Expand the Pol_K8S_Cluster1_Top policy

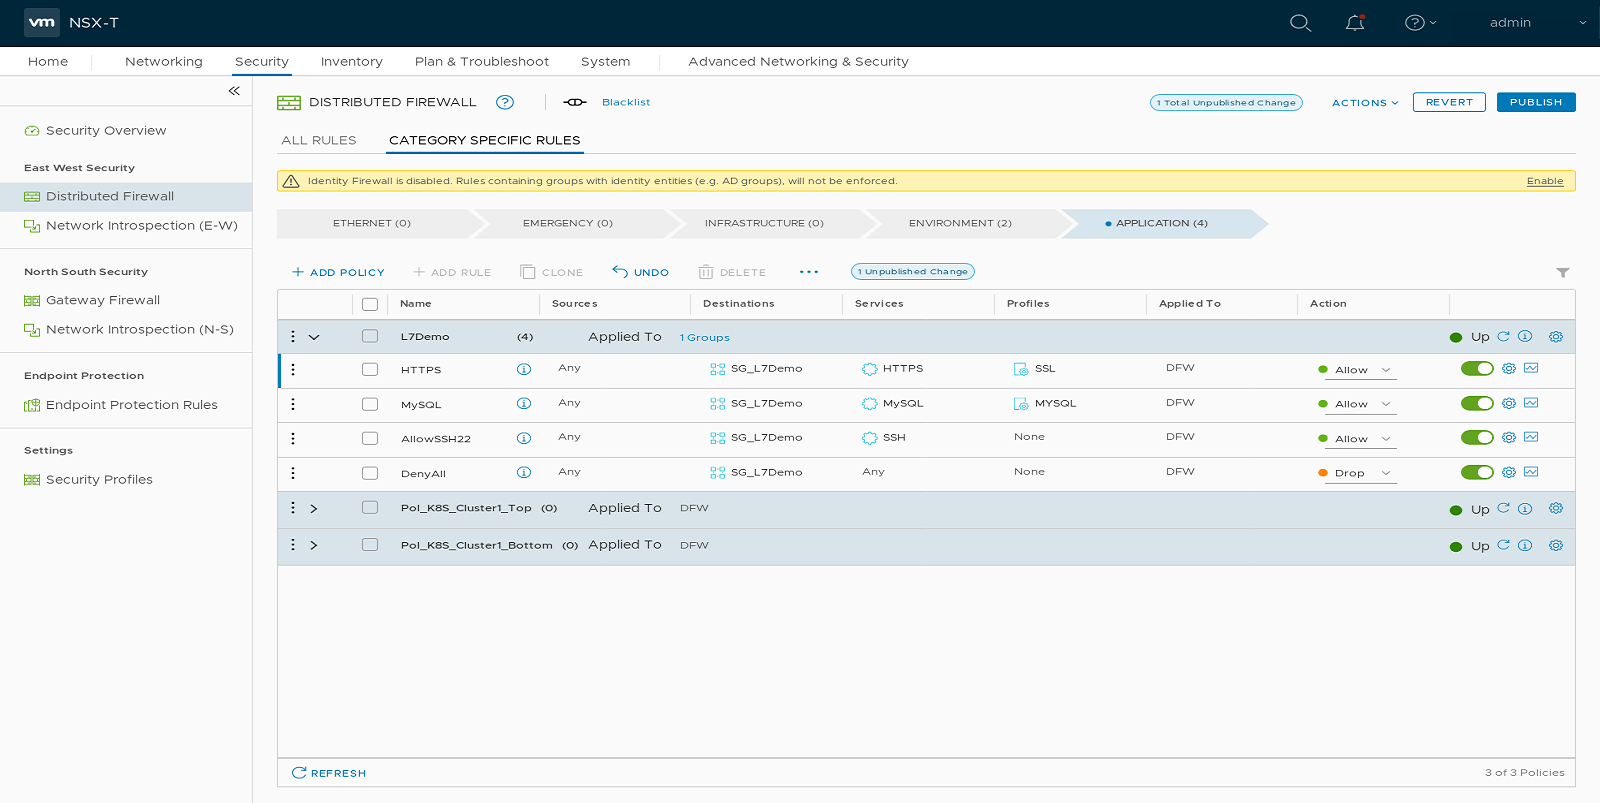[x=314, y=509]
